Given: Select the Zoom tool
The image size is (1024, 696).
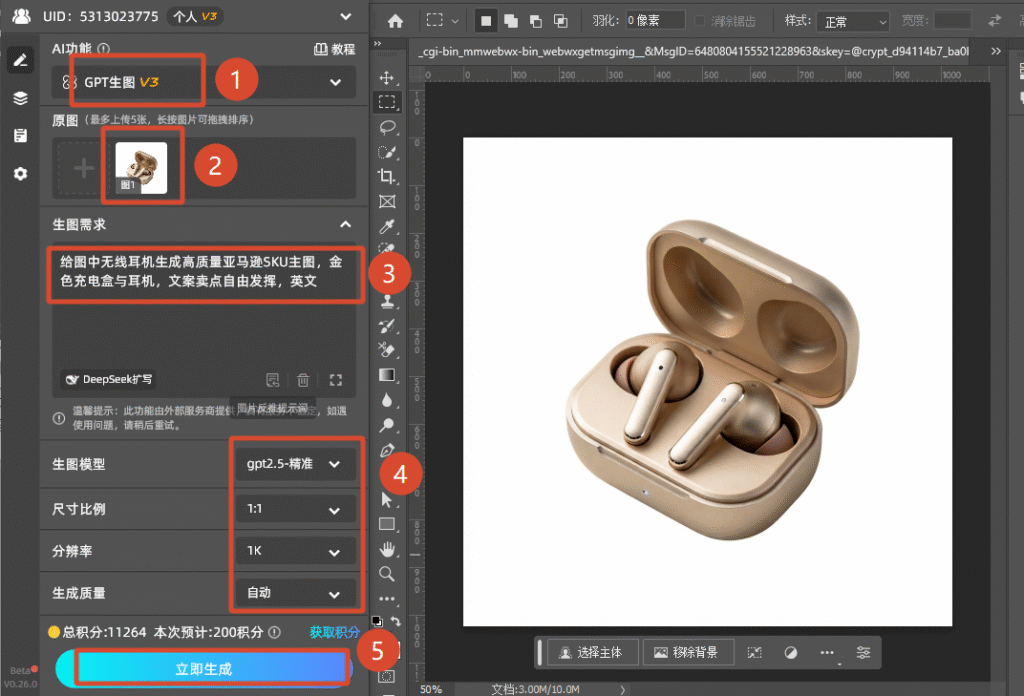Looking at the screenshot, I should [387, 574].
